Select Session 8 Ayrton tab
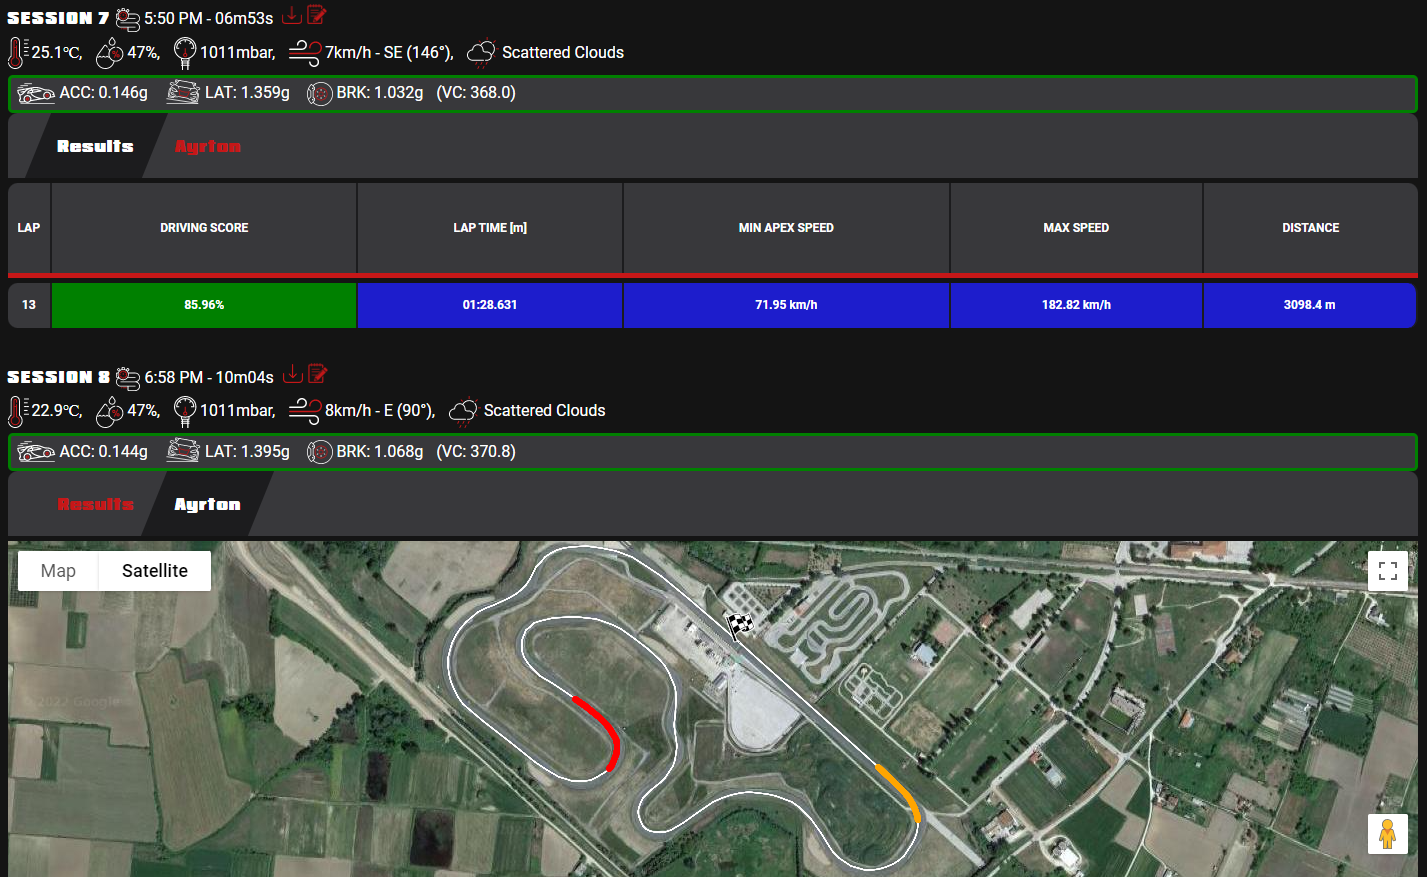Viewport: 1427px width, 877px height. click(208, 504)
